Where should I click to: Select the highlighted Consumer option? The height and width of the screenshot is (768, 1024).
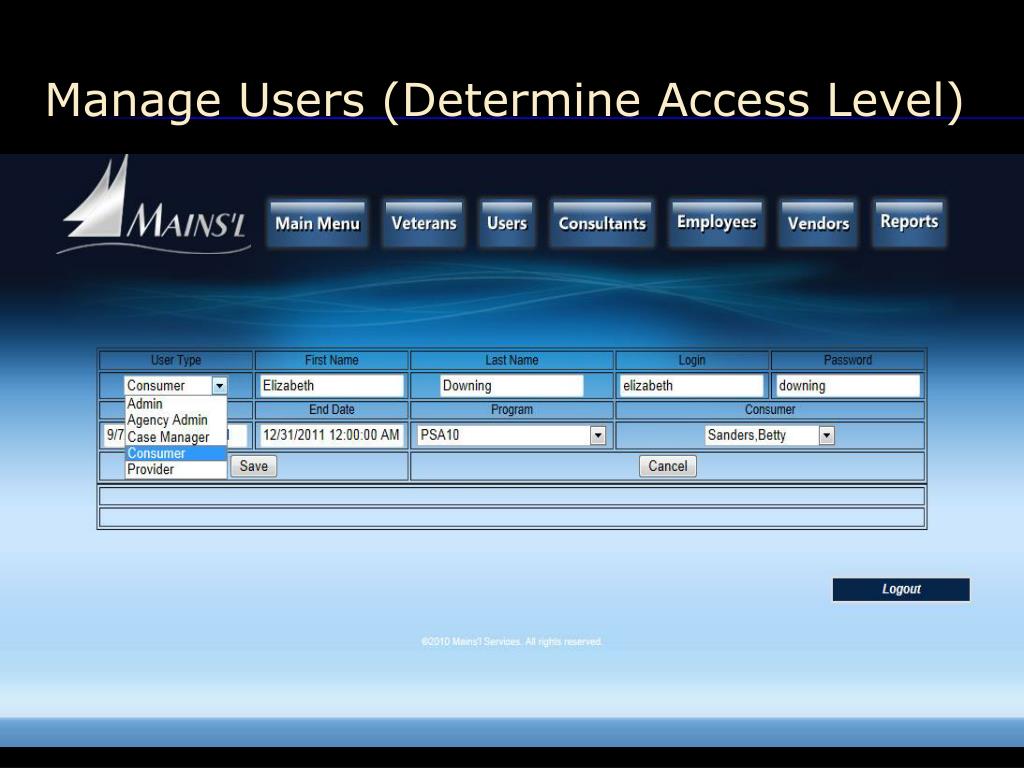(x=176, y=453)
